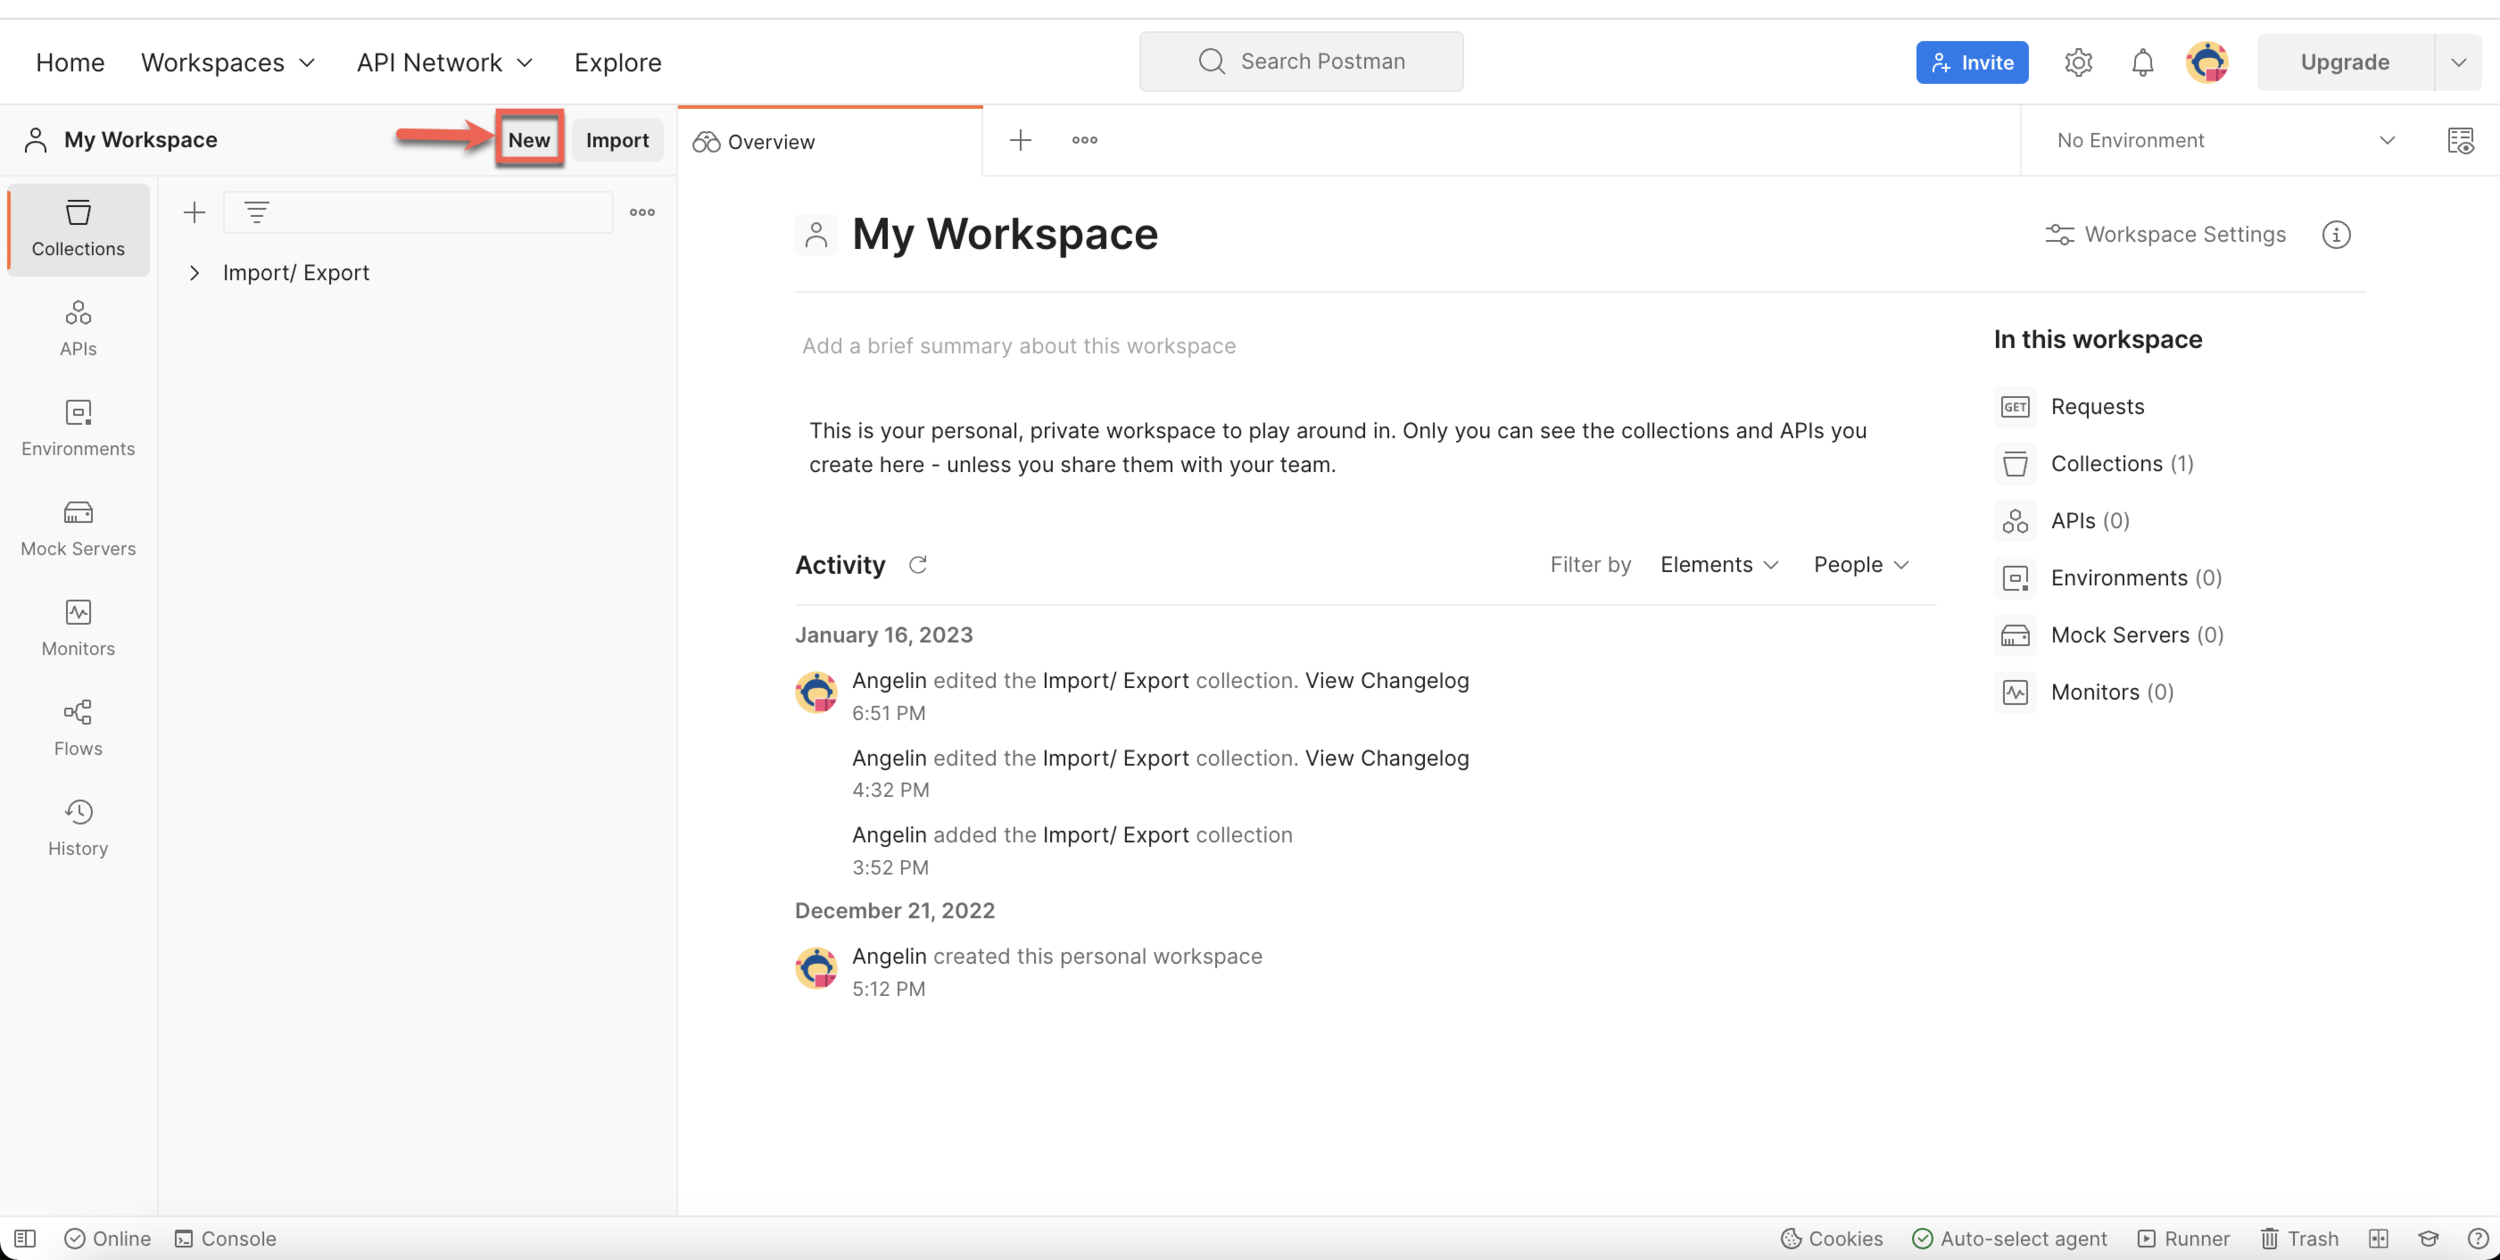Click Auto-select agent in status bar
Screen dimensions: 2500x1260
[2010, 1238]
